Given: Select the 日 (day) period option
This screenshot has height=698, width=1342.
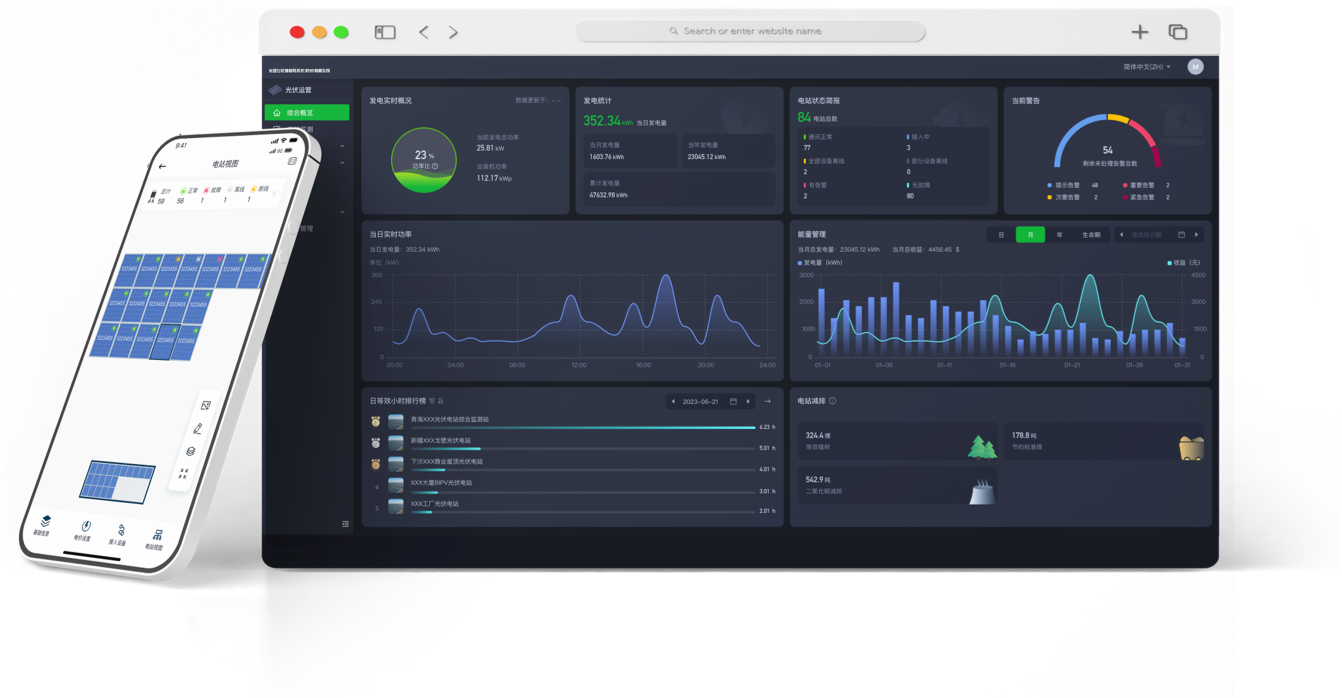Looking at the screenshot, I should 1001,235.
